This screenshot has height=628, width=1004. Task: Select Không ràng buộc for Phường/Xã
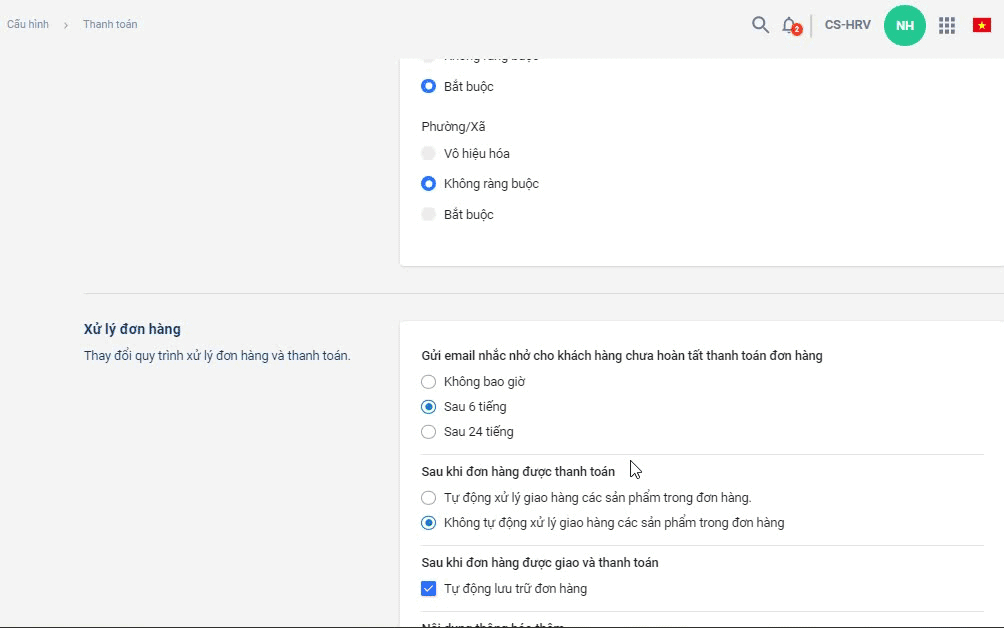coord(429,183)
